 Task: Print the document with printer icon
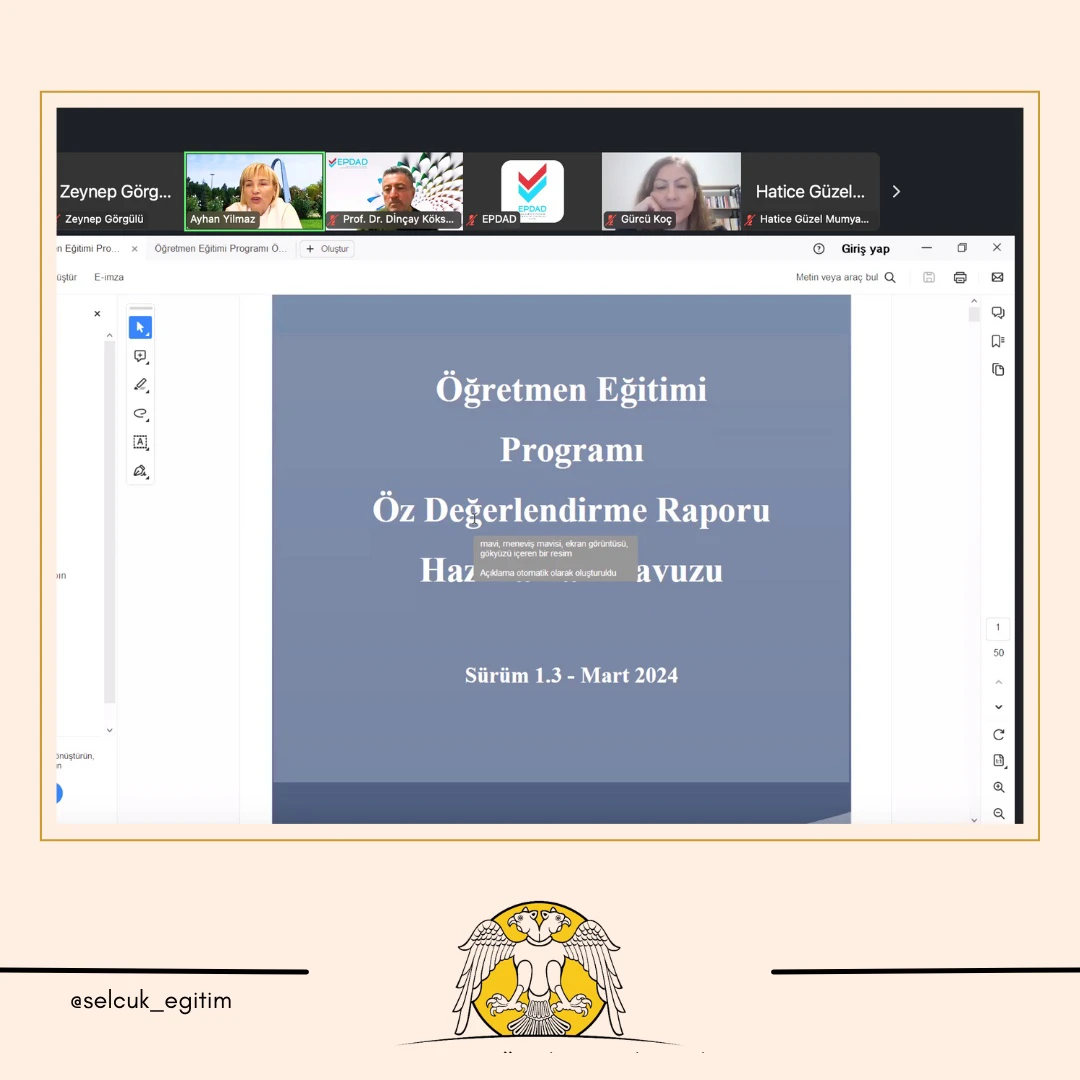point(960,278)
